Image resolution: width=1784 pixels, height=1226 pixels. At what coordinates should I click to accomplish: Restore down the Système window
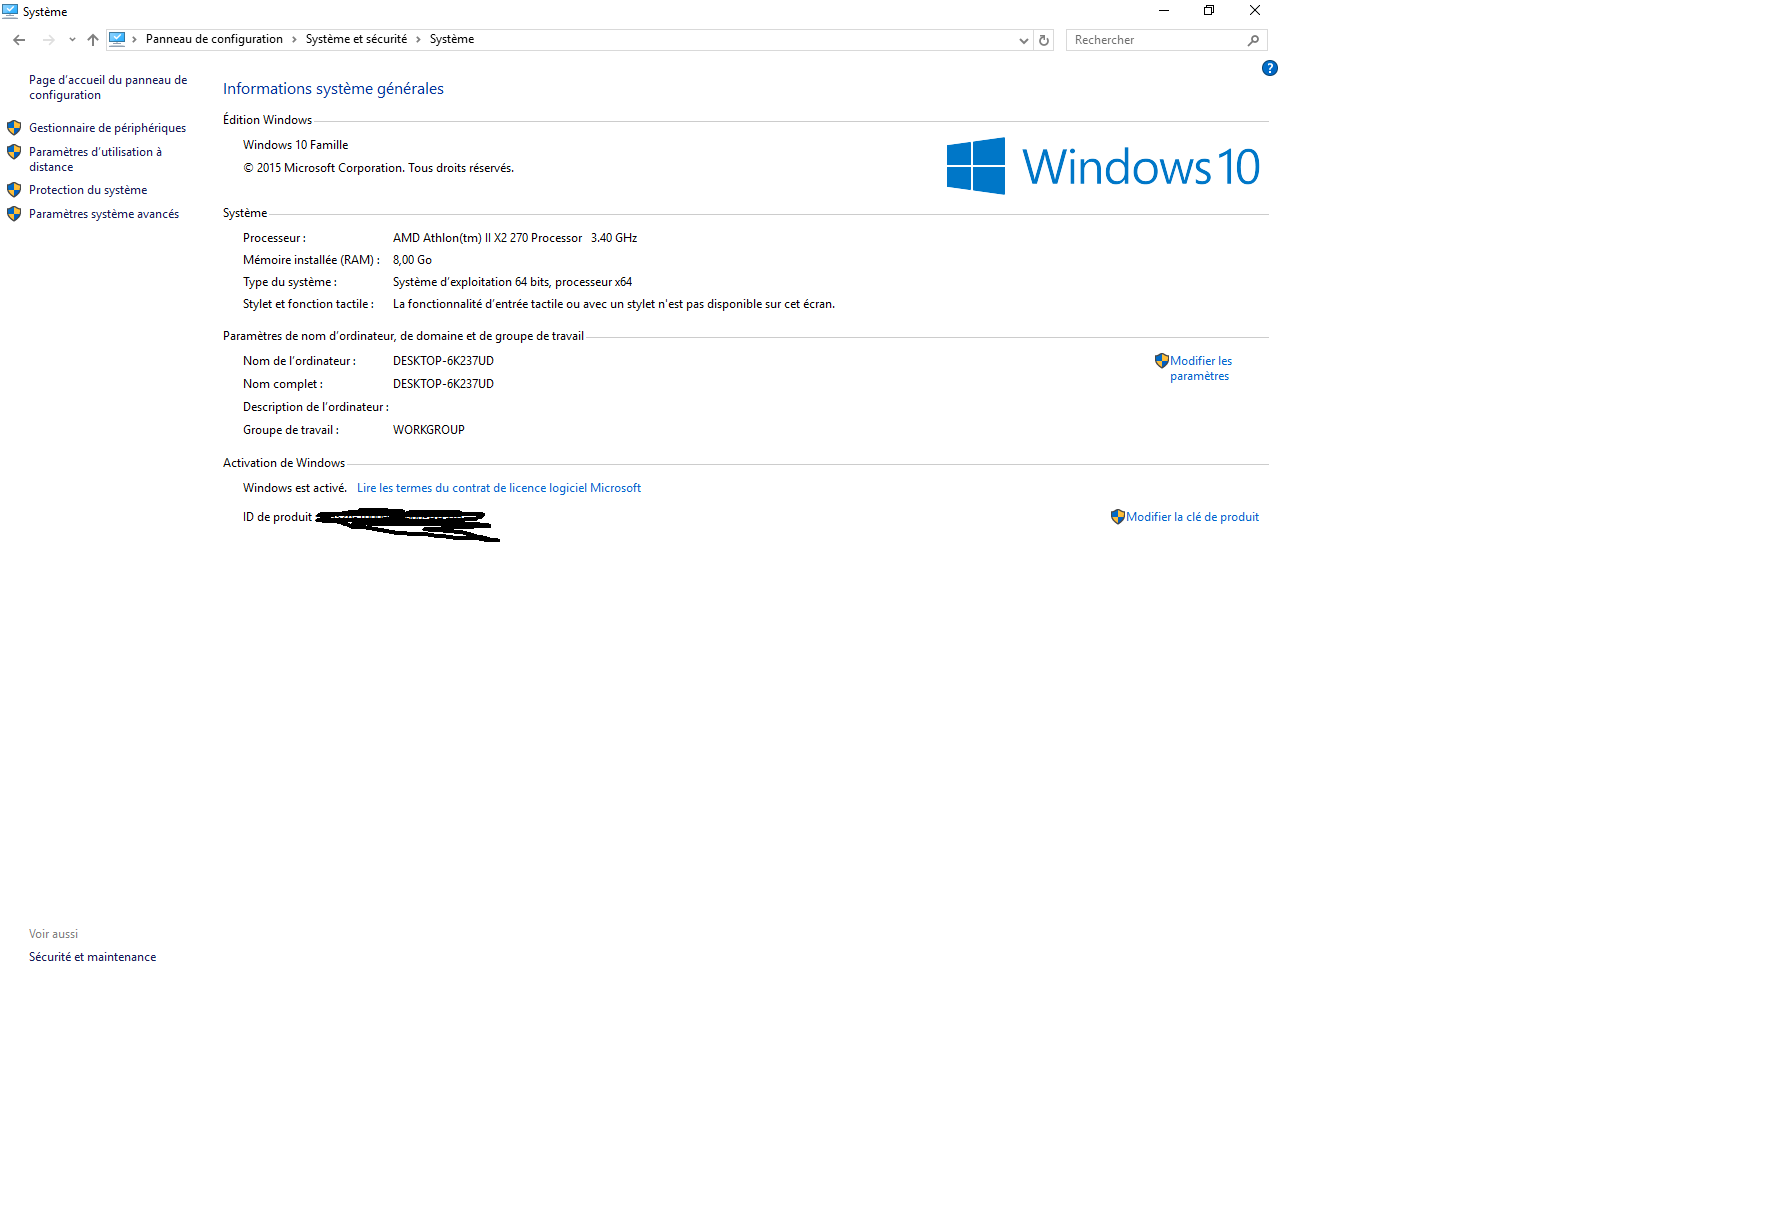(x=1209, y=10)
